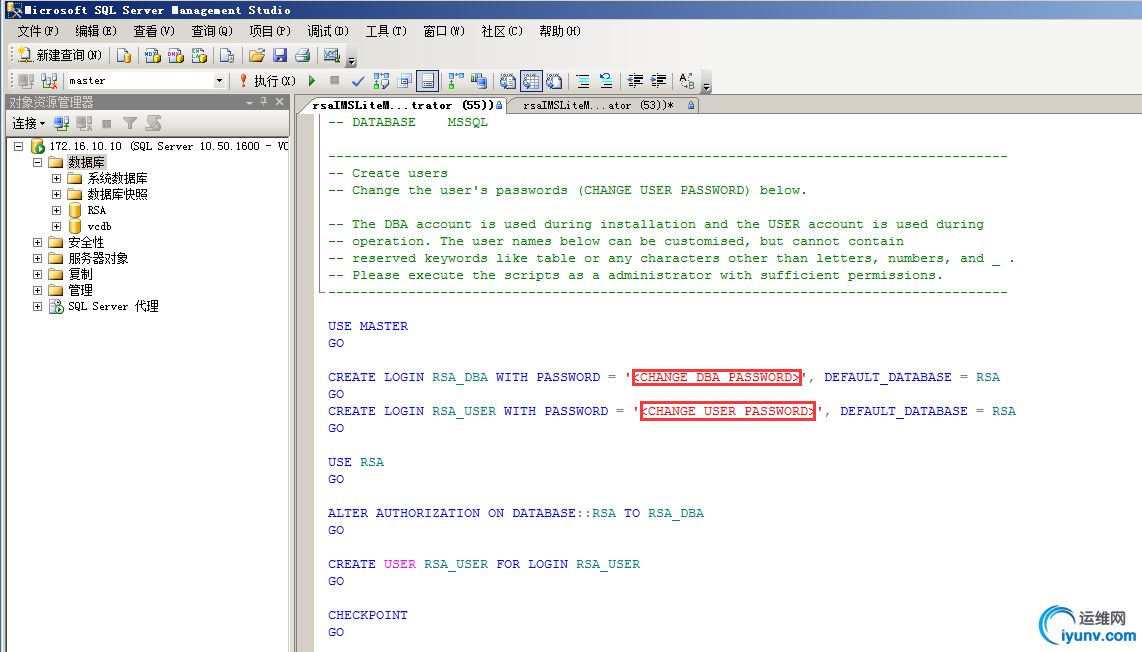Viewport: 1142px width, 652px height.
Task: Open the Community (社区) menu
Action: click(x=502, y=31)
